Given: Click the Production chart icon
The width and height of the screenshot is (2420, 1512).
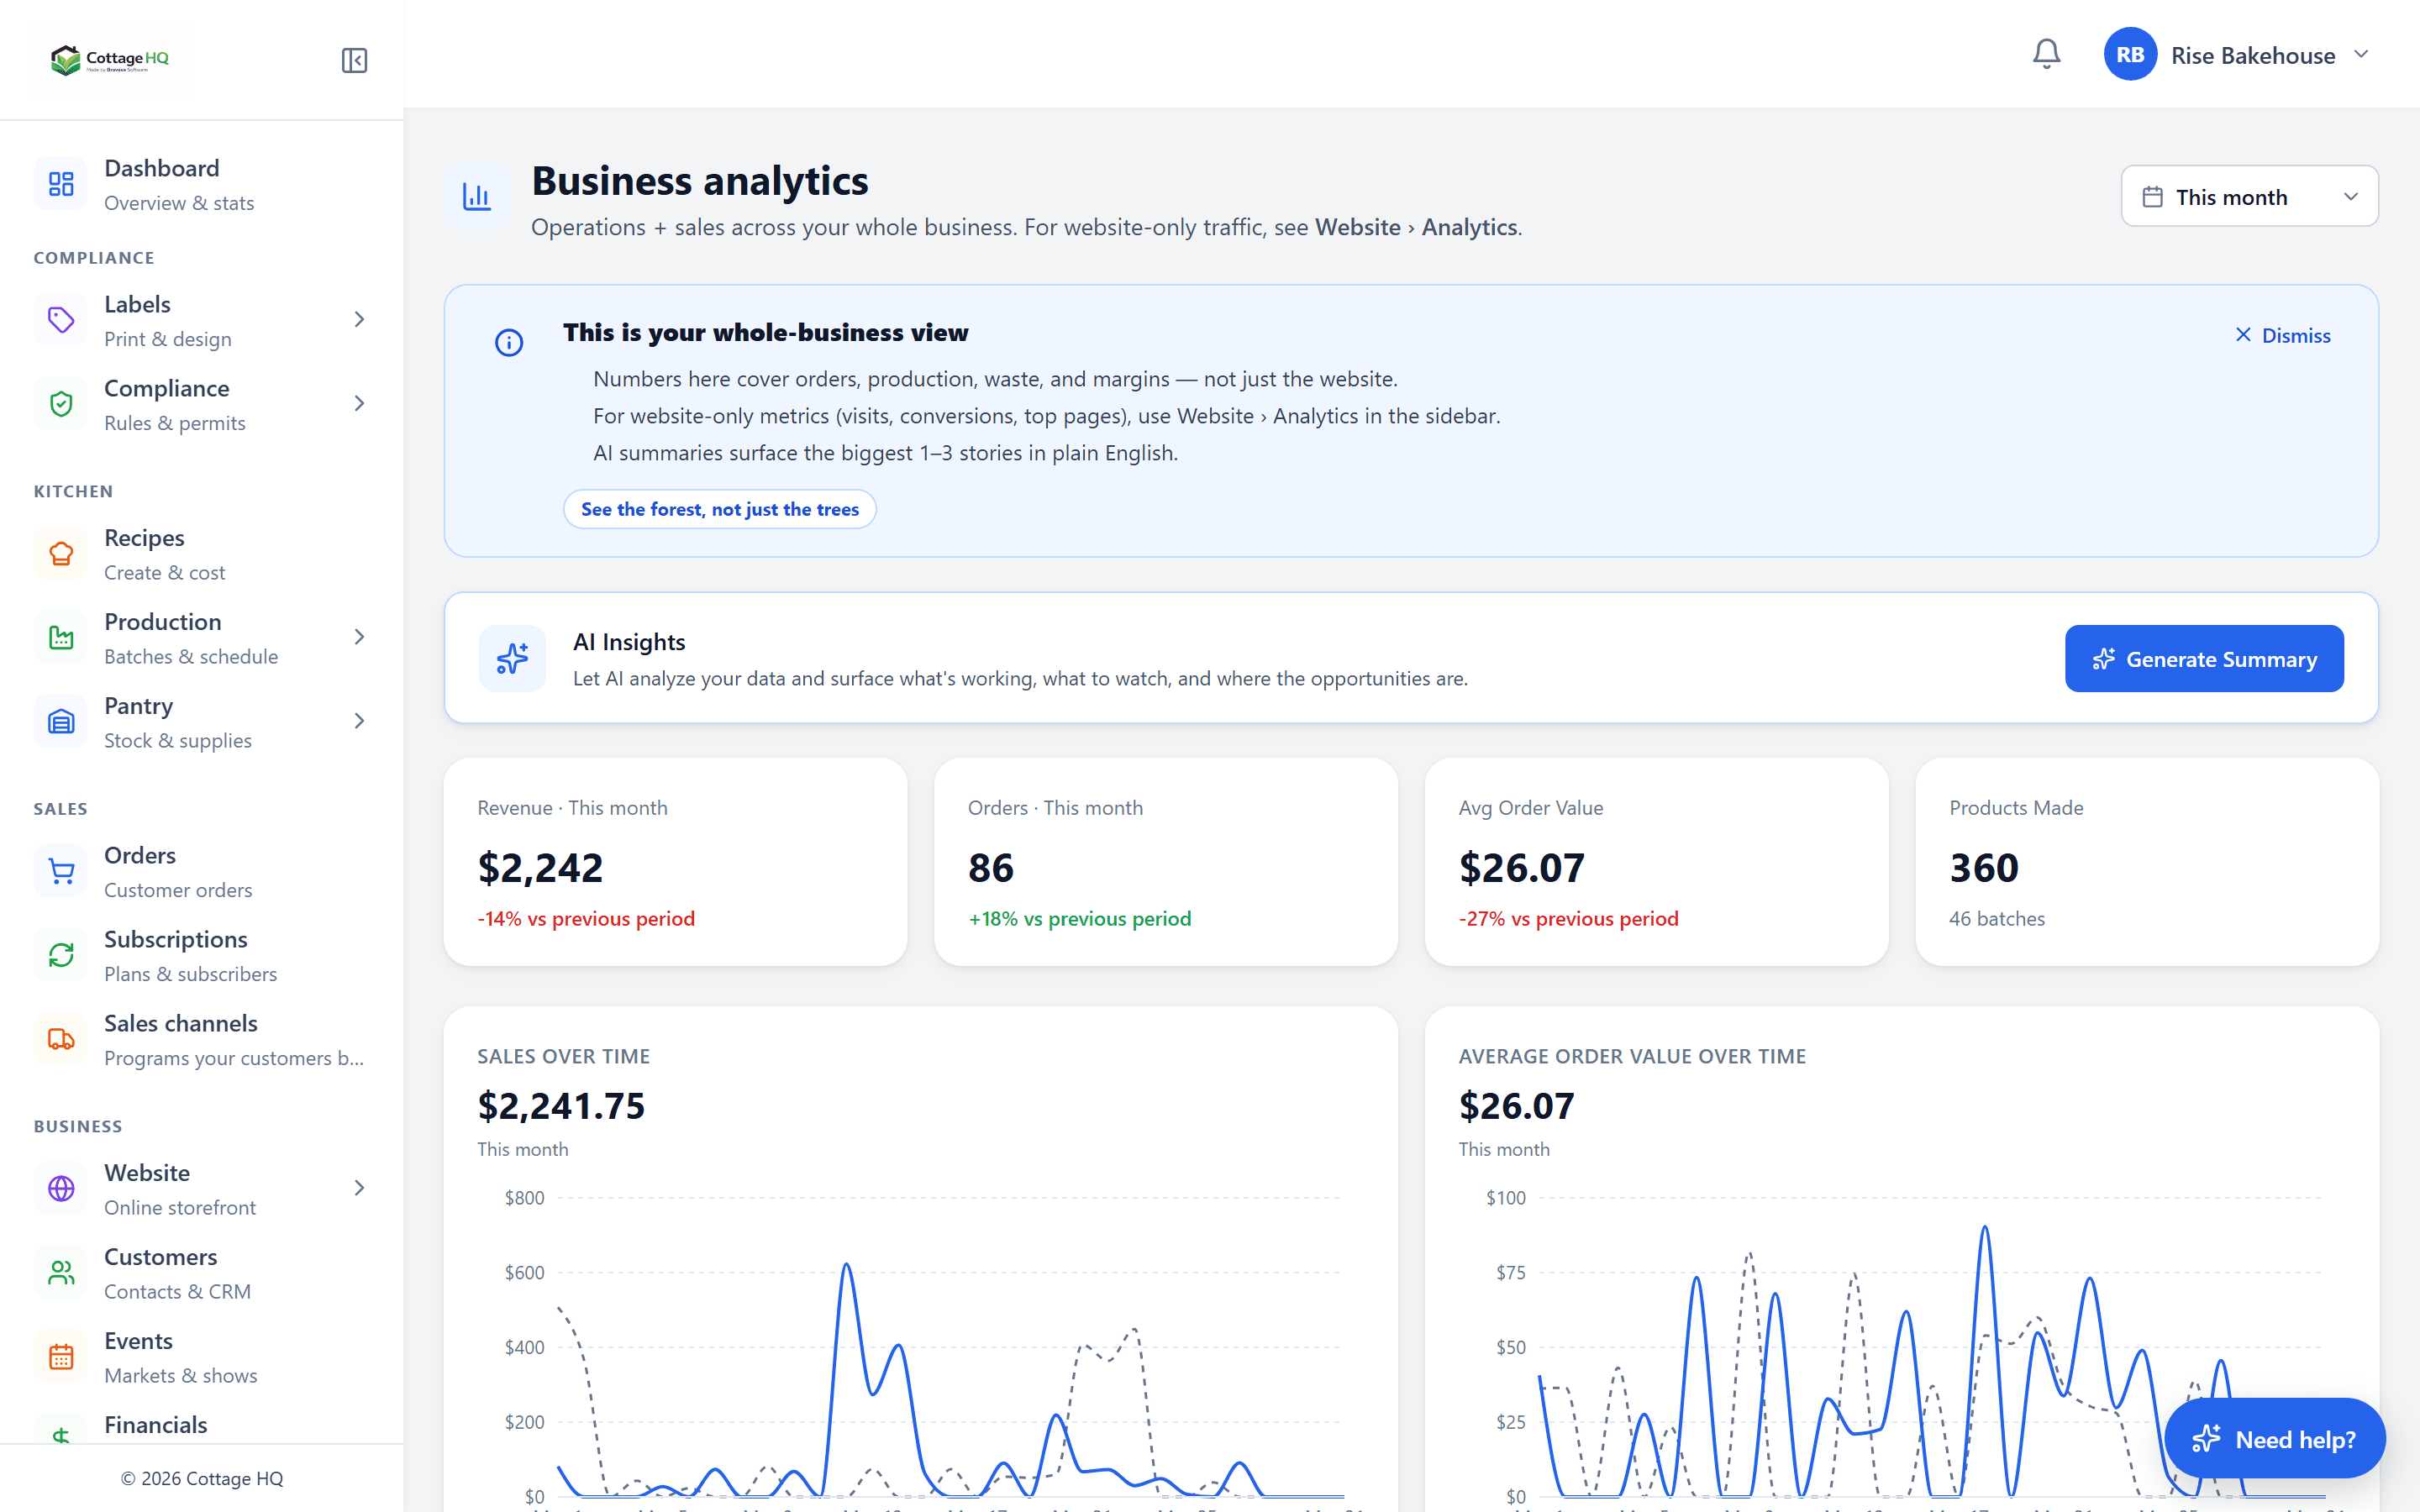Looking at the screenshot, I should pyautogui.click(x=61, y=638).
